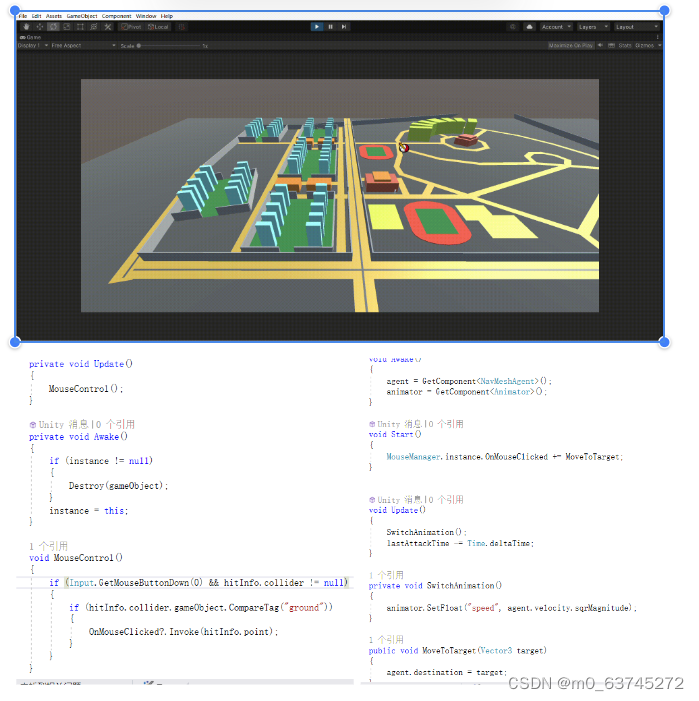Open the Account dropdown
Screen dimensions: 699x701
pos(556,27)
